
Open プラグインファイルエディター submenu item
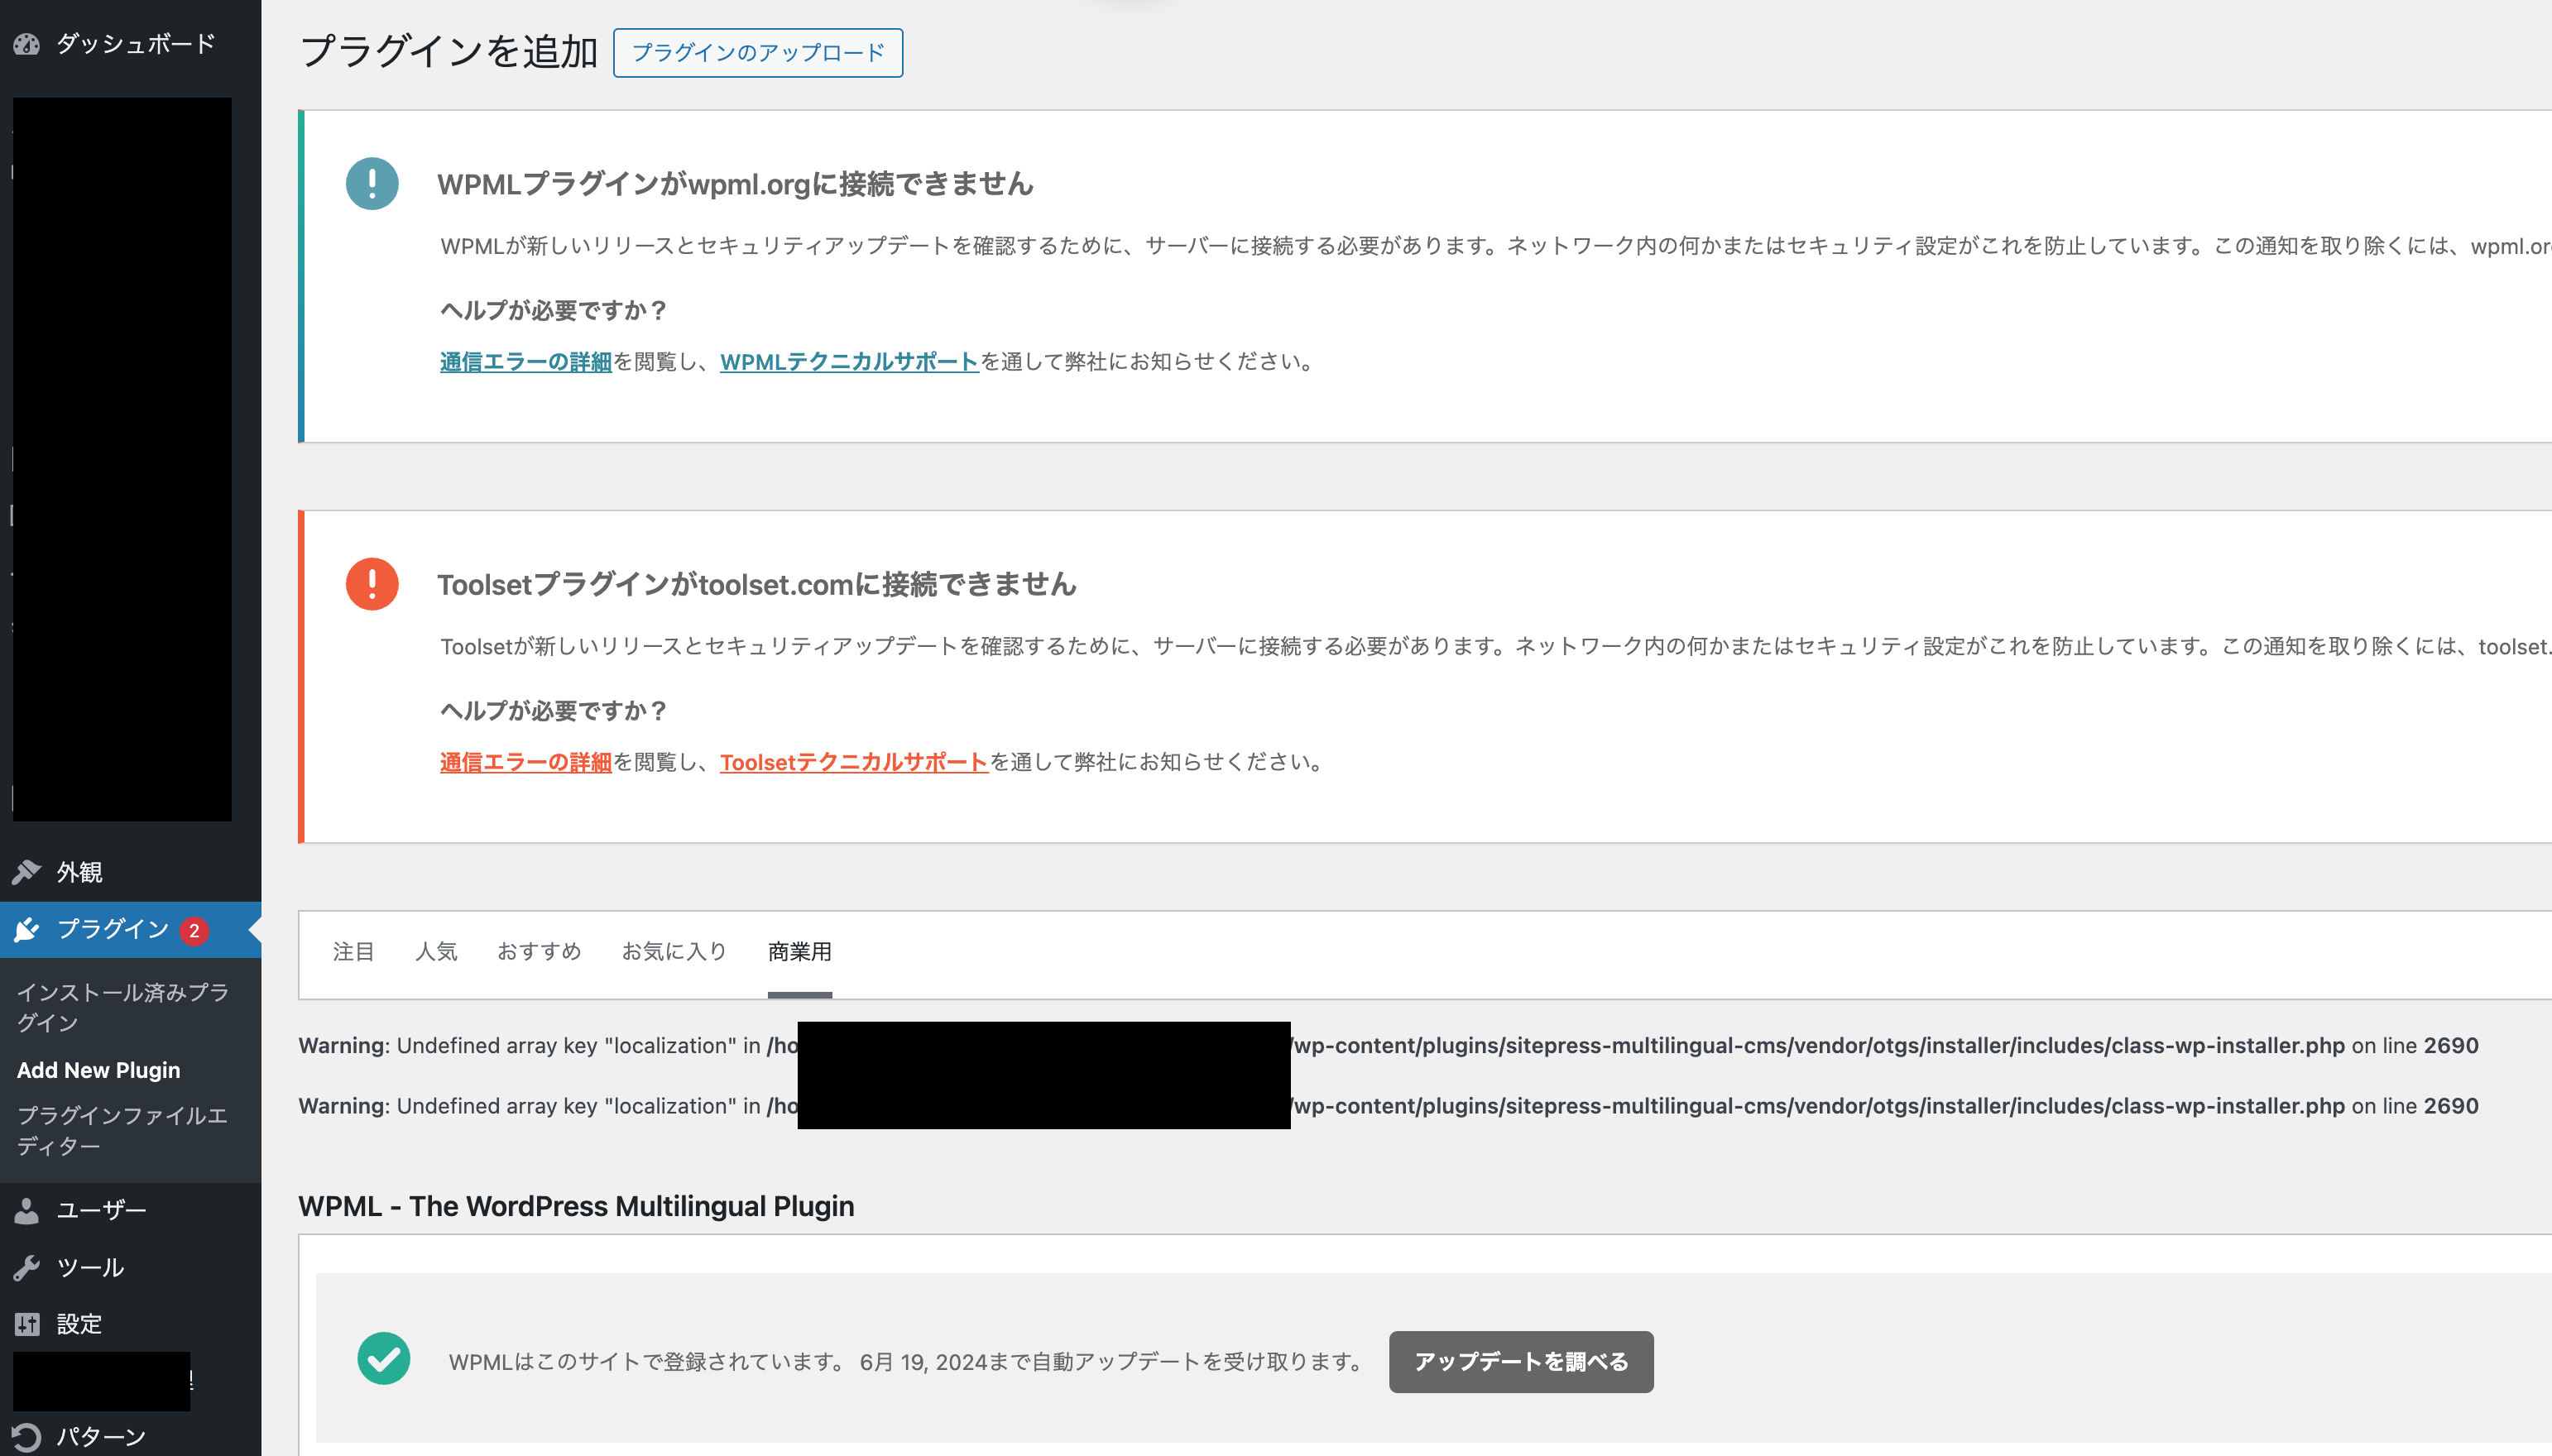(x=122, y=1130)
